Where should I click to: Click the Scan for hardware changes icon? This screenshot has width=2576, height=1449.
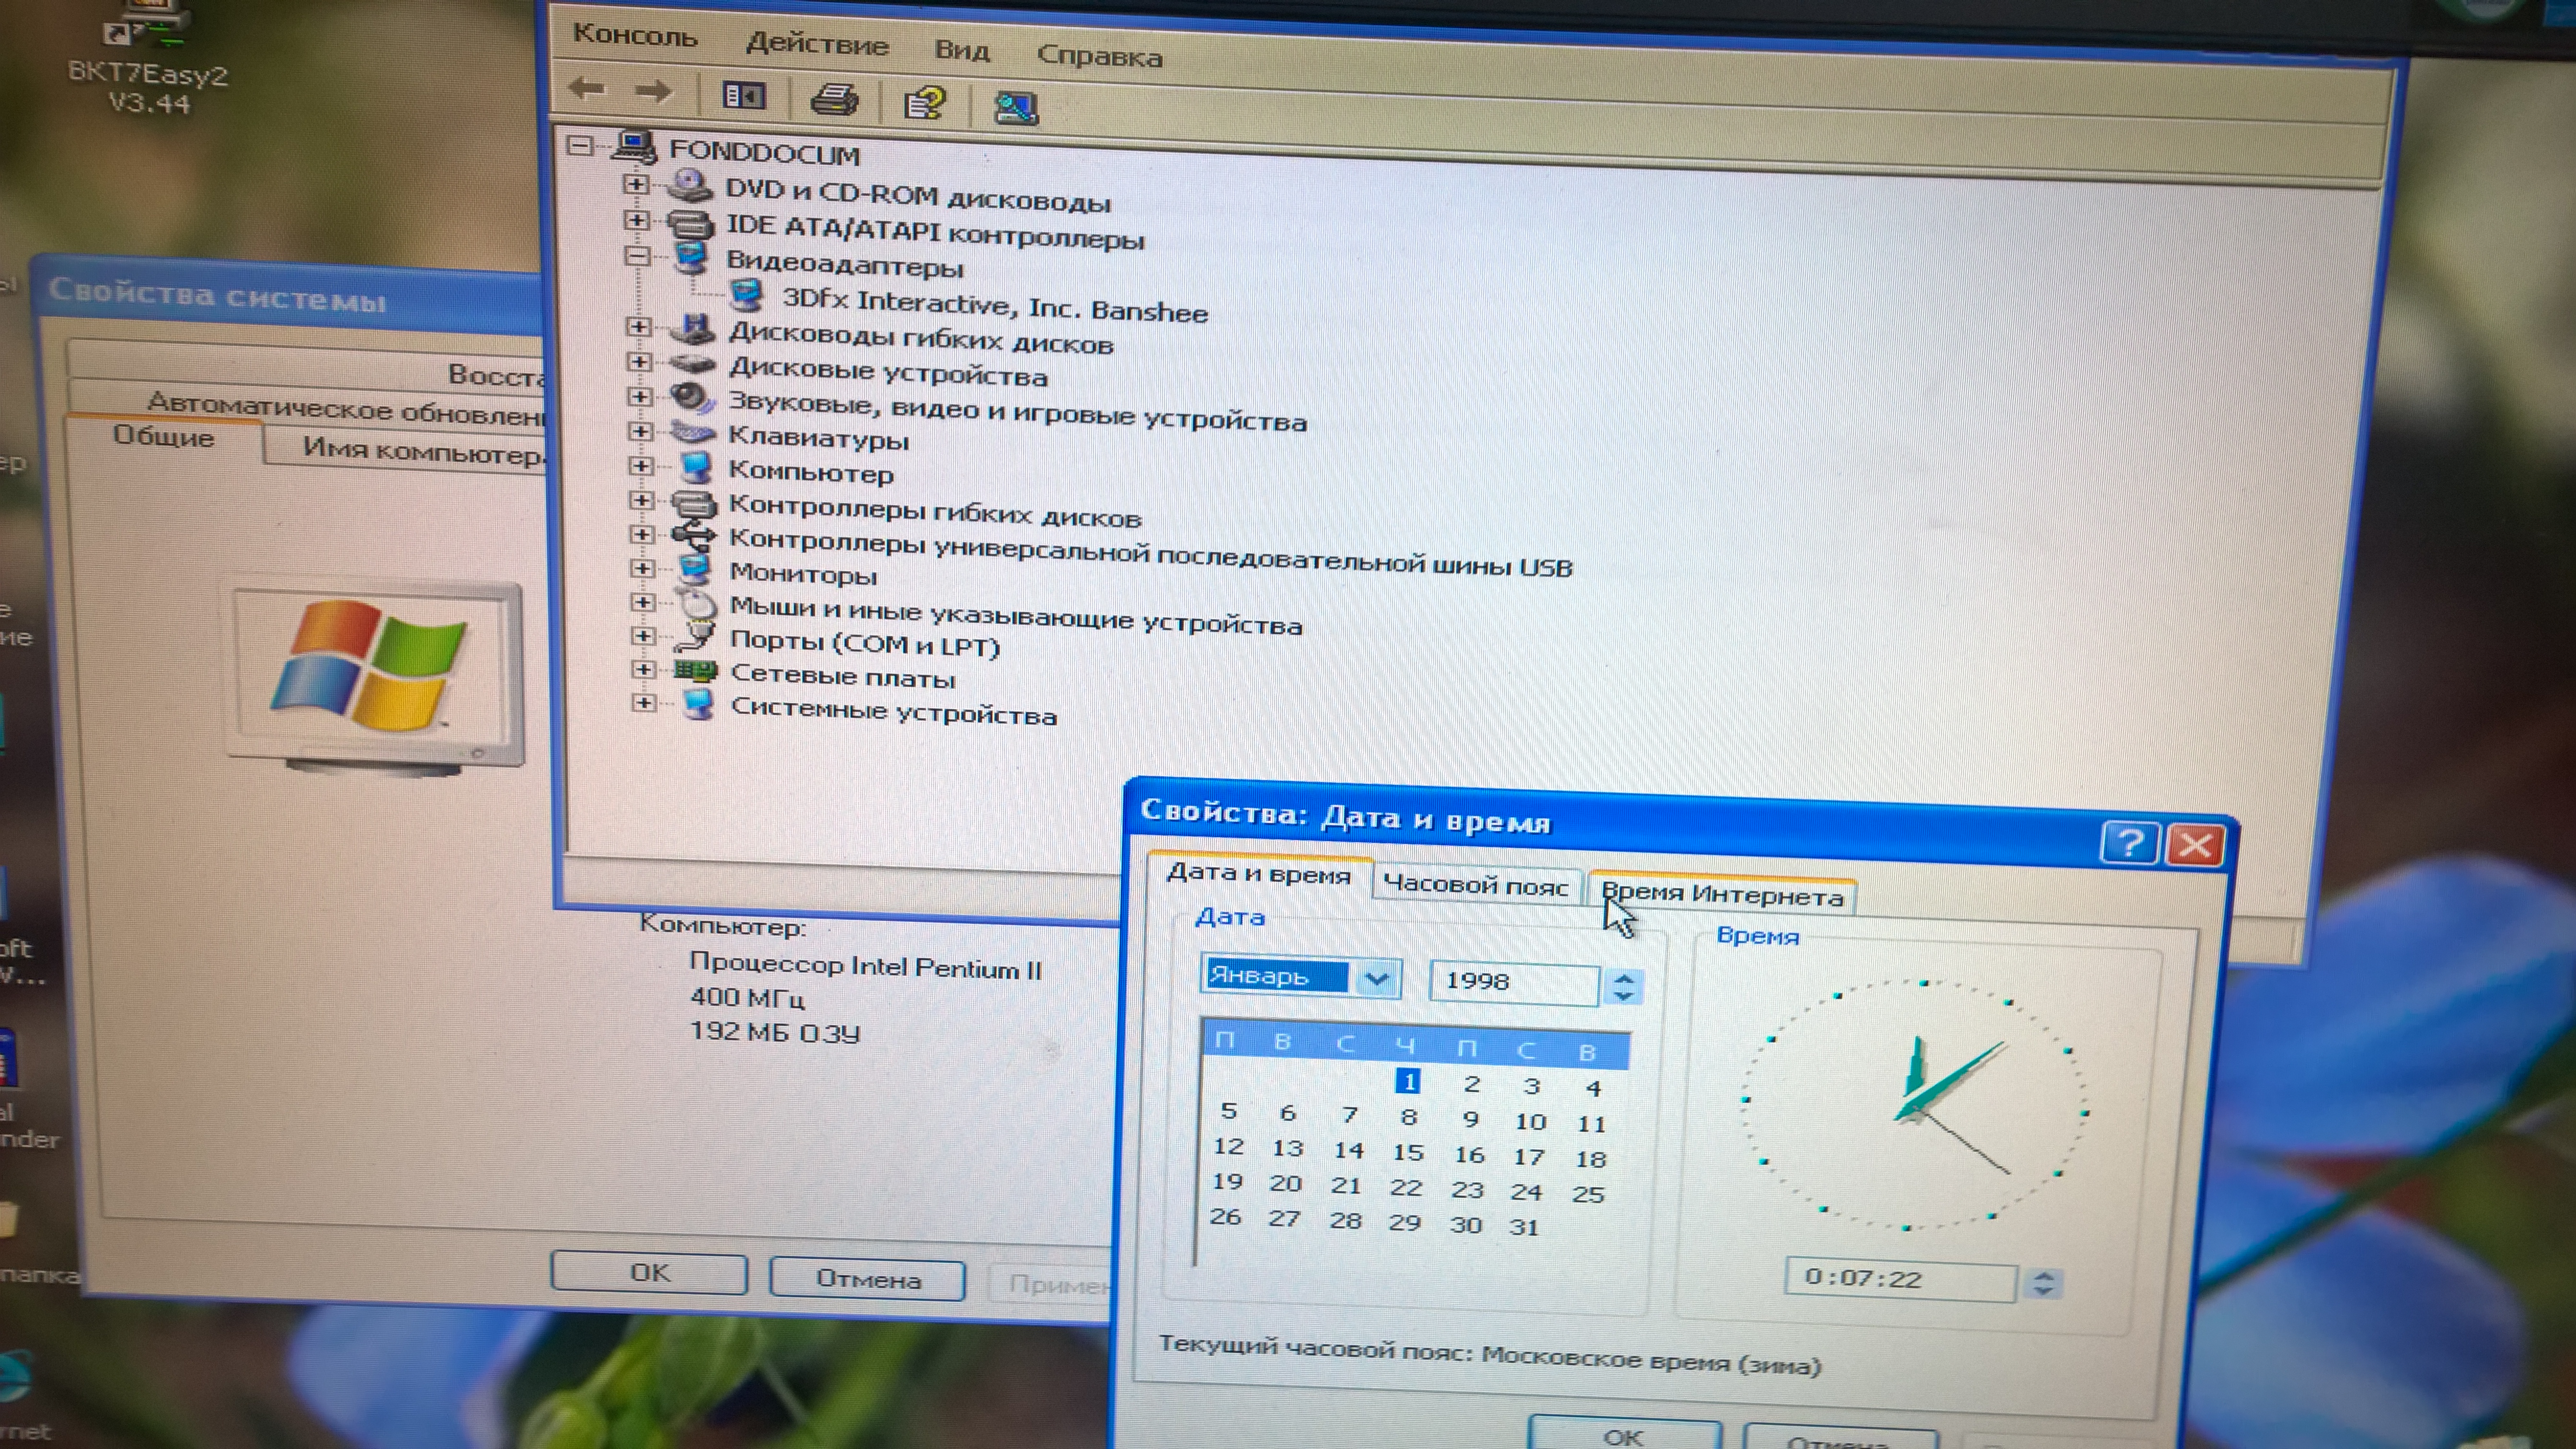[1015, 107]
